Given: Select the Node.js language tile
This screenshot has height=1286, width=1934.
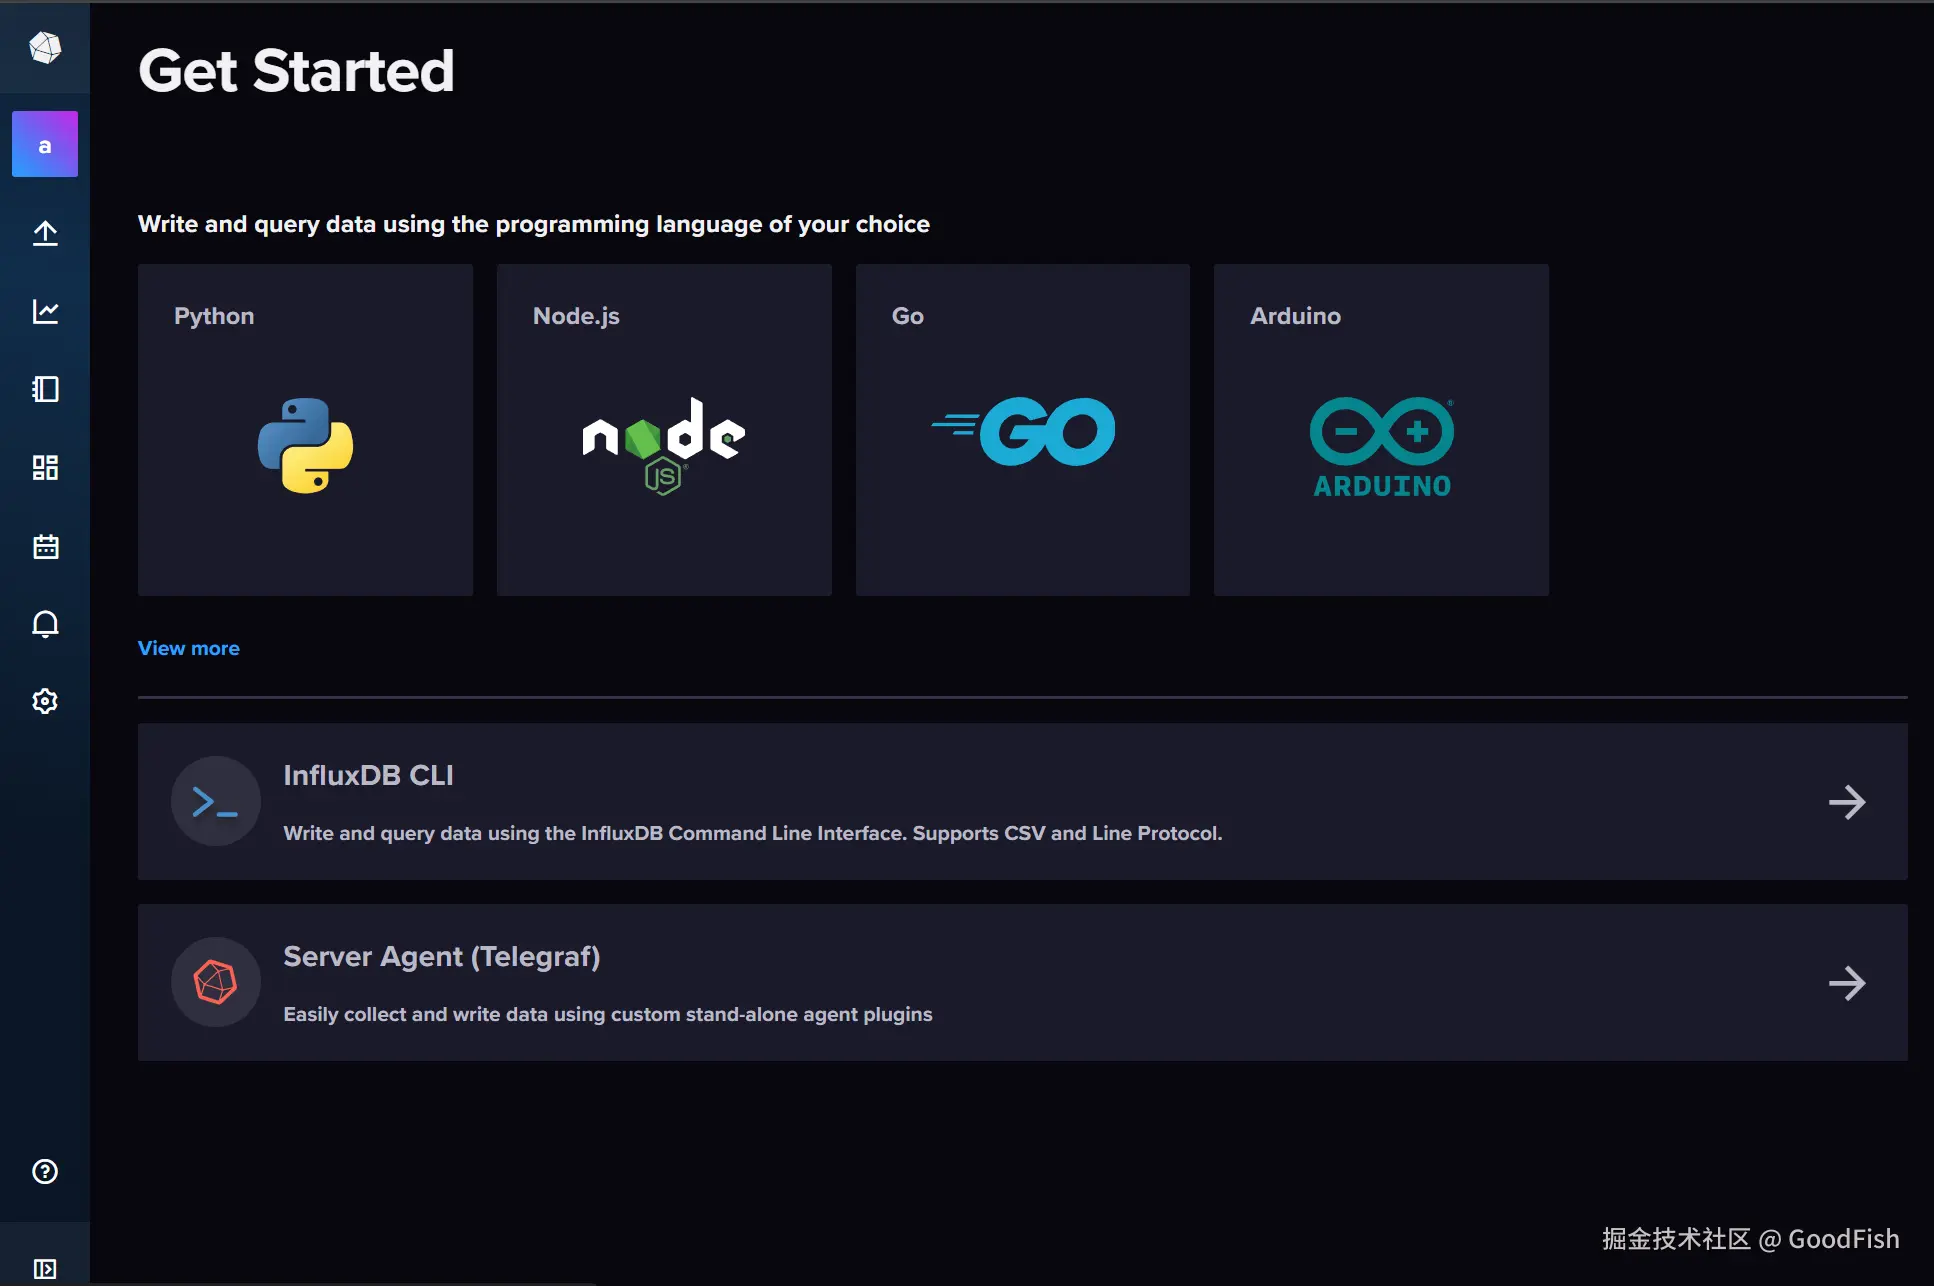Looking at the screenshot, I should coord(664,430).
